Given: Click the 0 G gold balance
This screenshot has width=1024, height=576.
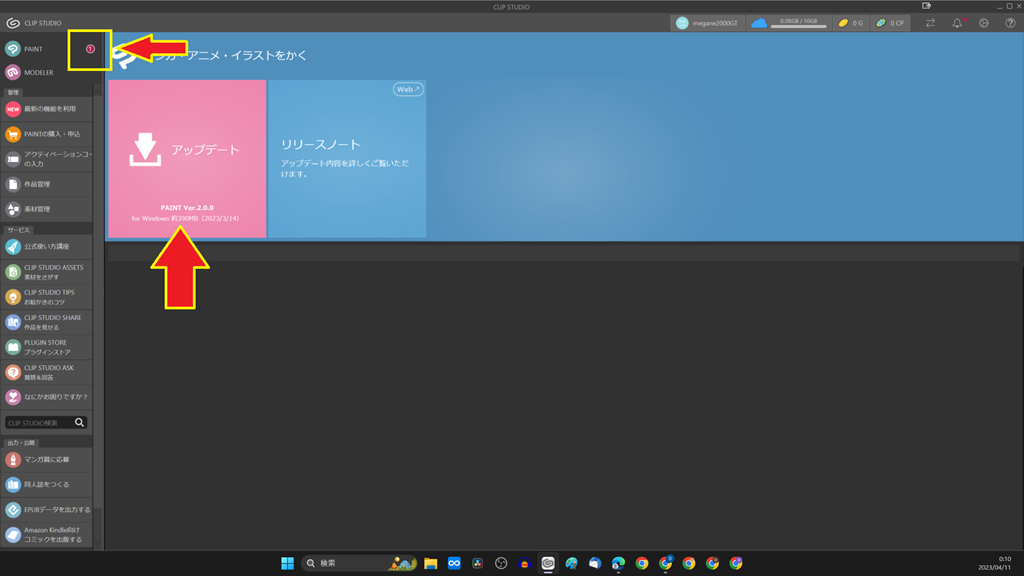Looking at the screenshot, I should [x=850, y=23].
